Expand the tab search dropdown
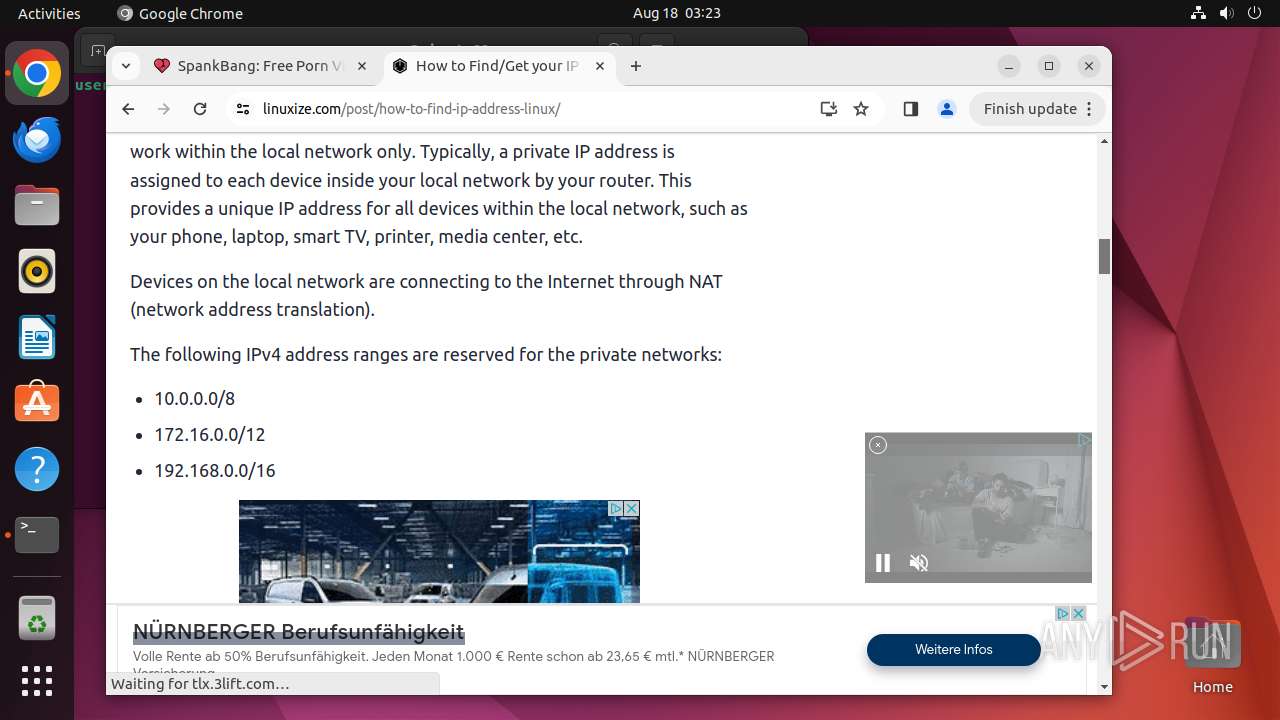The width and height of the screenshot is (1280, 720). point(126,66)
